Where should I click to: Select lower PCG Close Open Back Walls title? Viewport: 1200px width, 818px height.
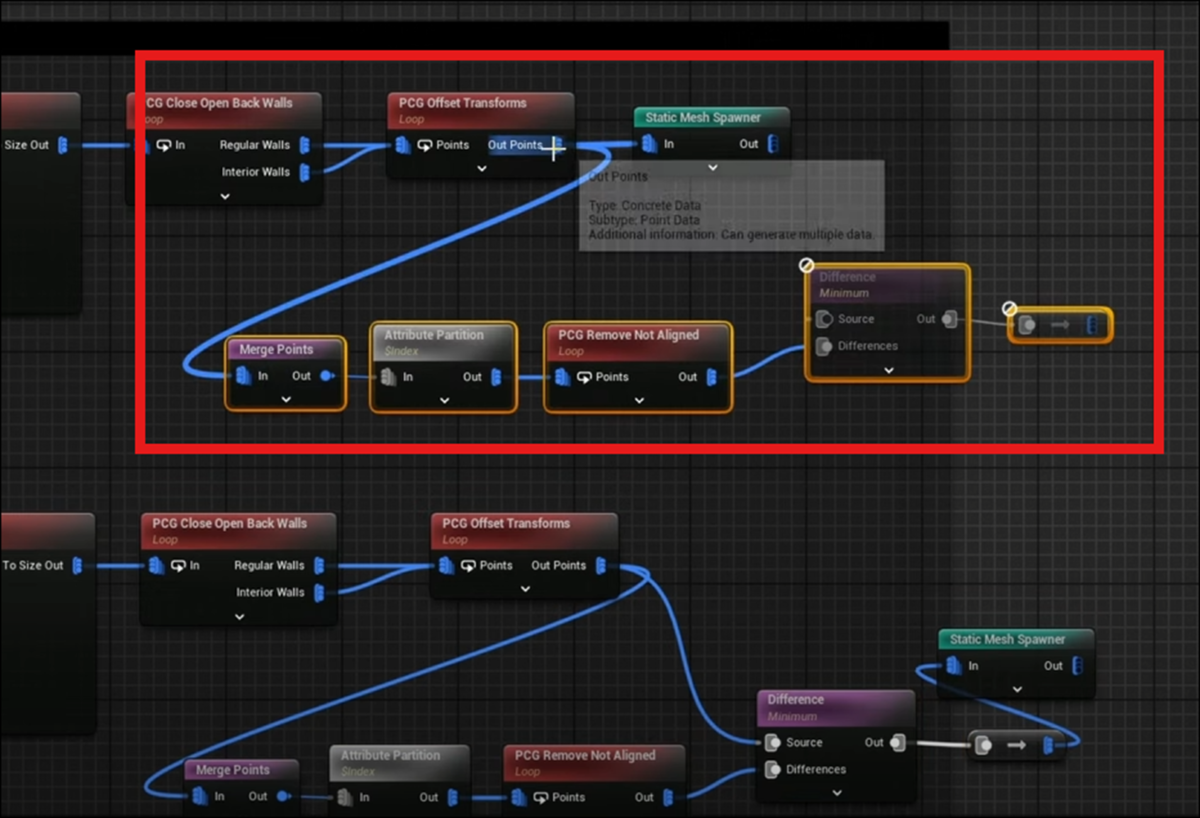pyautogui.click(x=229, y=523)
